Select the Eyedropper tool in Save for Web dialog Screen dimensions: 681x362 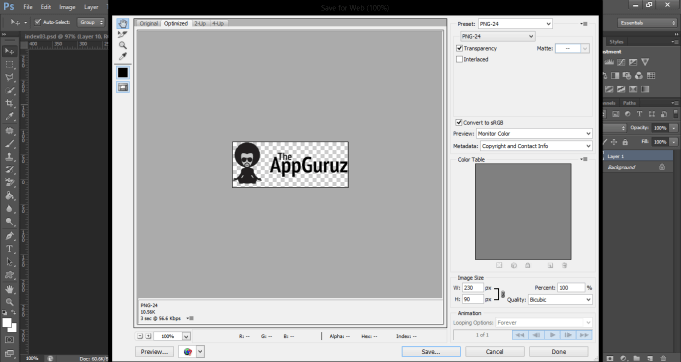pyautogui.click(x=123, y=56)
